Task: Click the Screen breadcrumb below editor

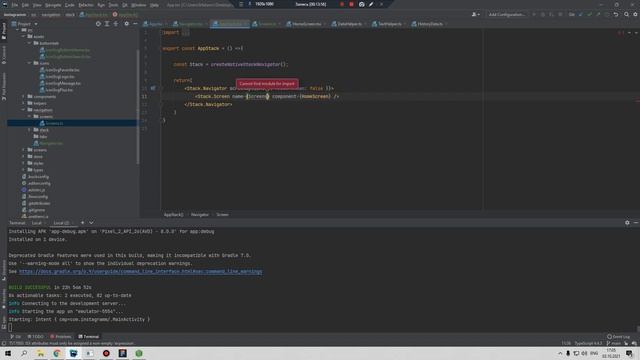Action: click(222, 215)
